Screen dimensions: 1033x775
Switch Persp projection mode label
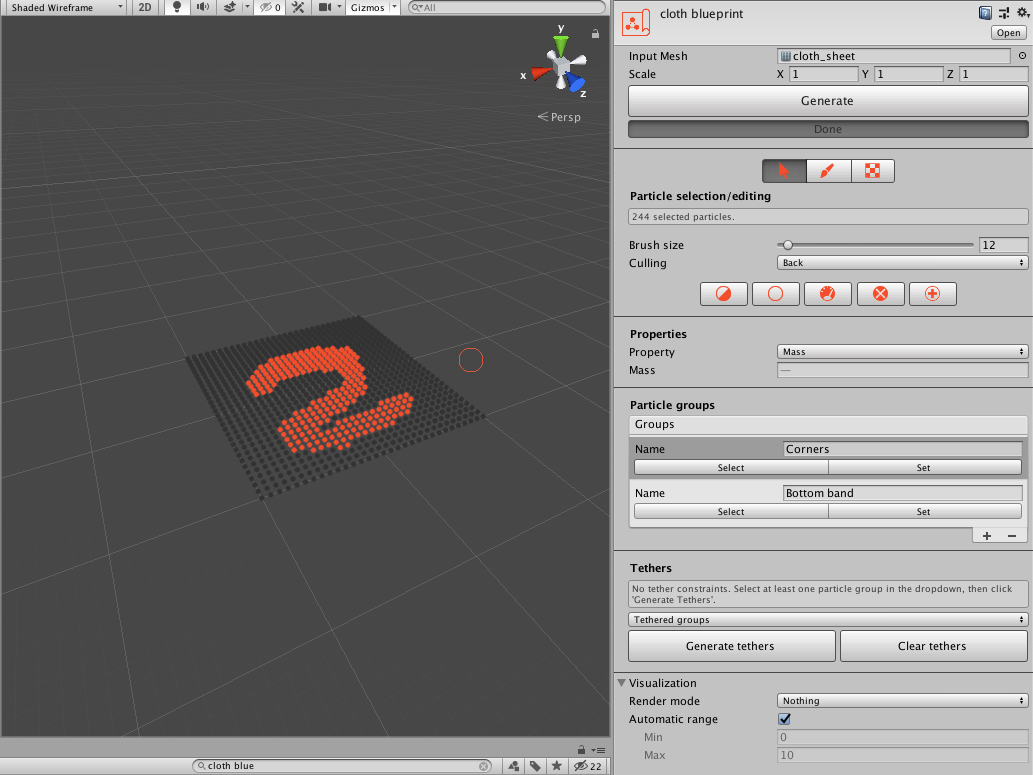click(559, 117)
